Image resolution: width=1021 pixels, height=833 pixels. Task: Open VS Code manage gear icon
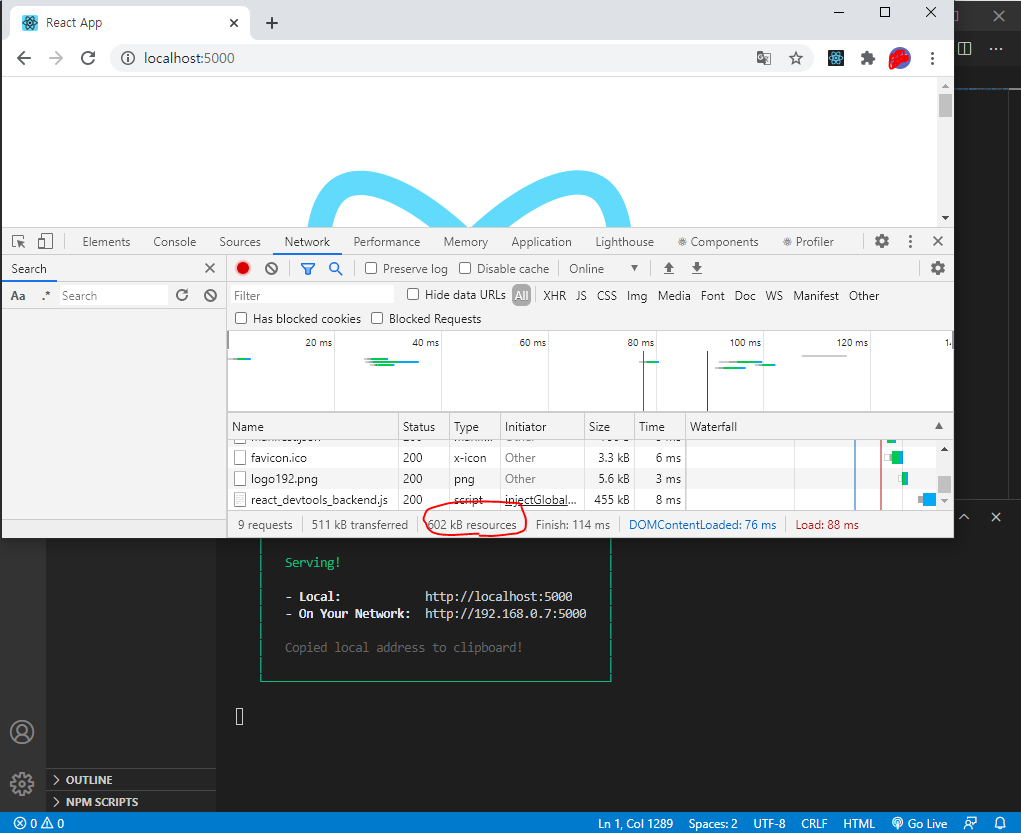pyautogui.click(x=22, y=784)
